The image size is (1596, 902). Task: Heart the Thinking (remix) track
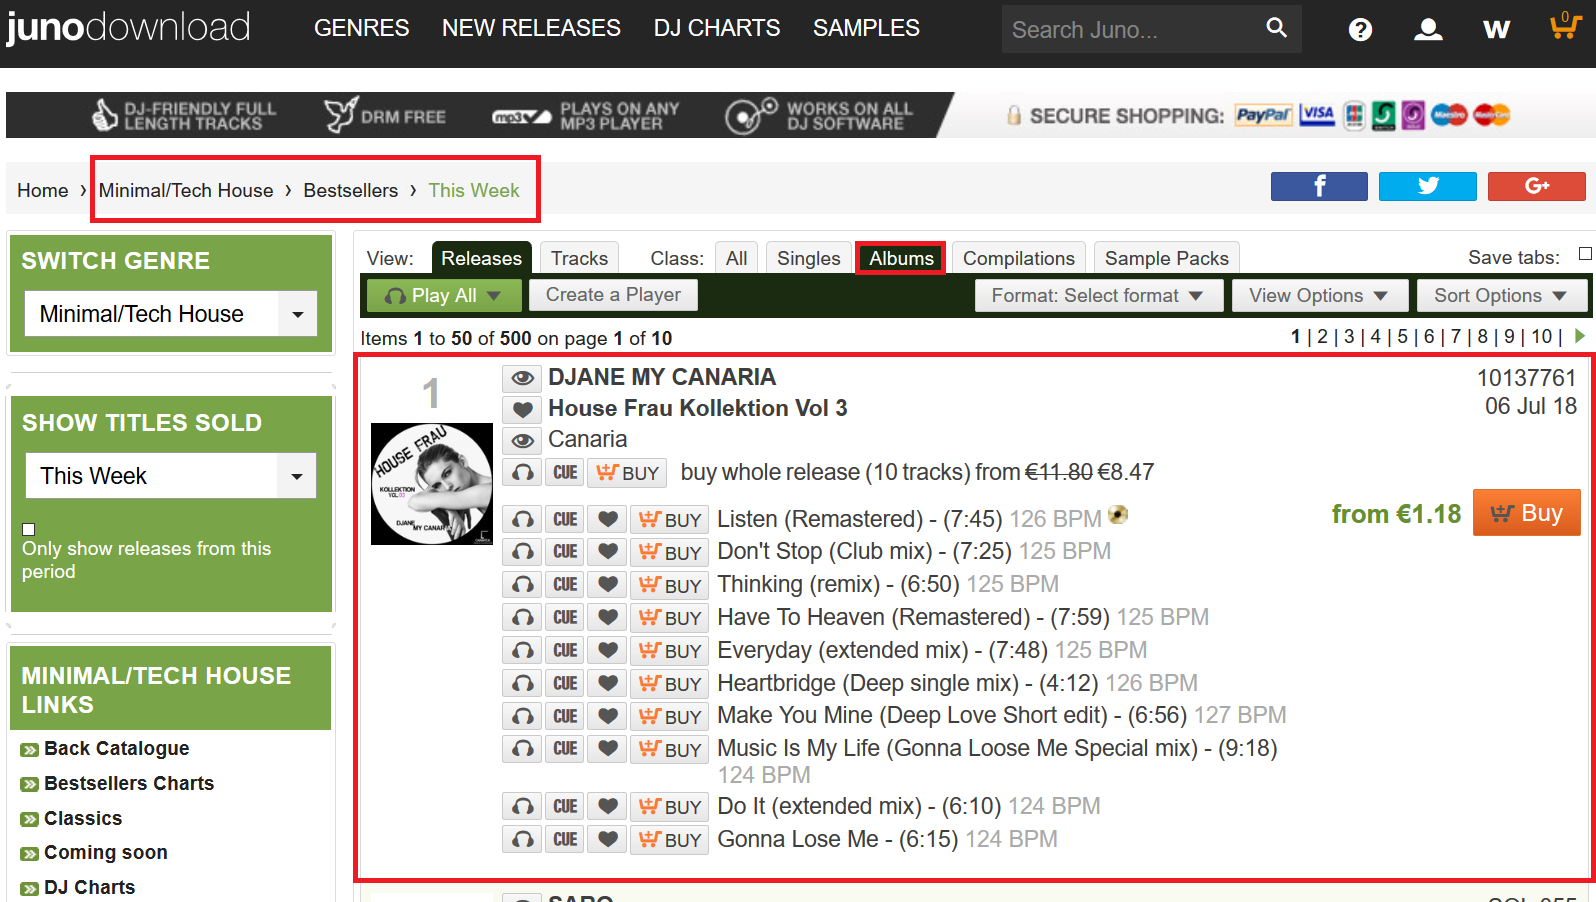[607, 584]
